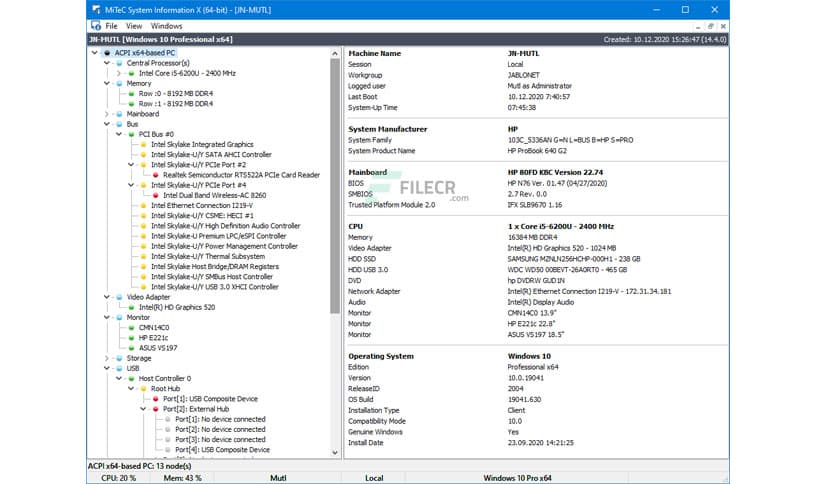Click the tree panel vertical scrollbar thumb
This screenshot has width=836, height=484.
pyautogui.click(x=335, y=186)
